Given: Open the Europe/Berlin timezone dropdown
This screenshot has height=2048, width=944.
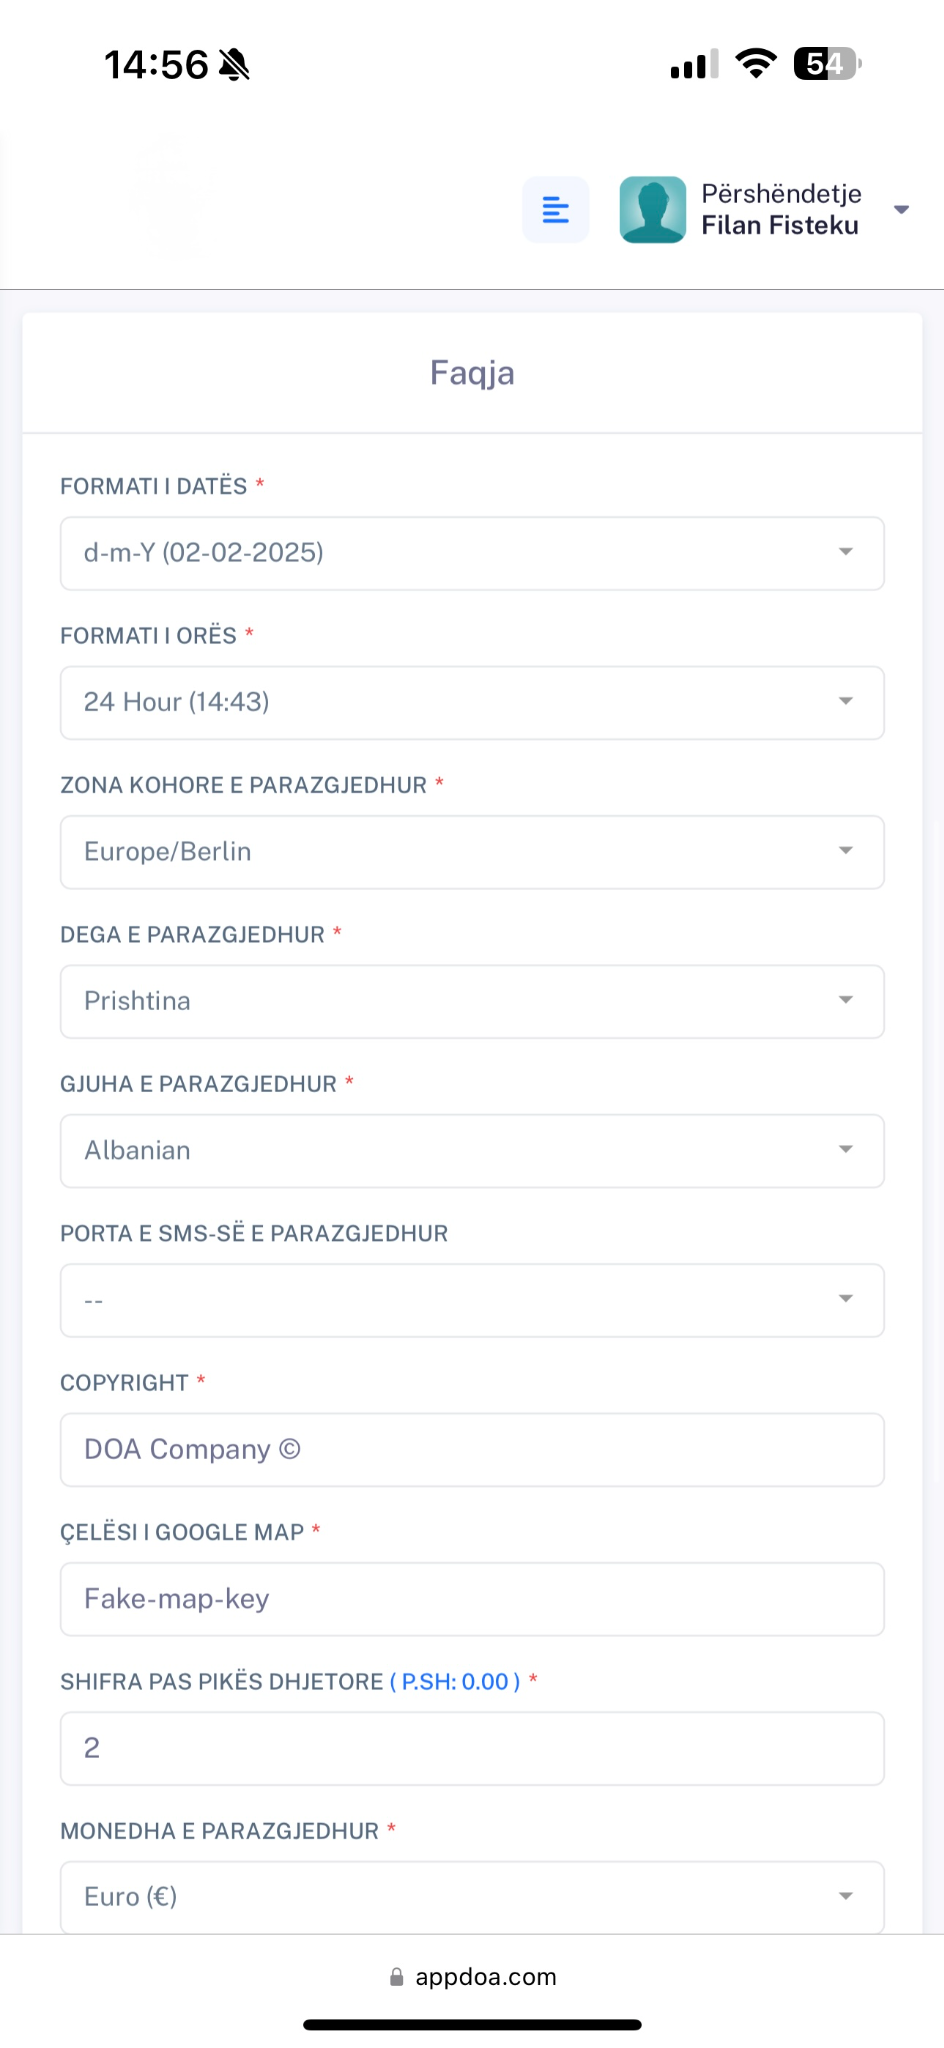Looking at the screenshot, I should click(x=472, y=852).
